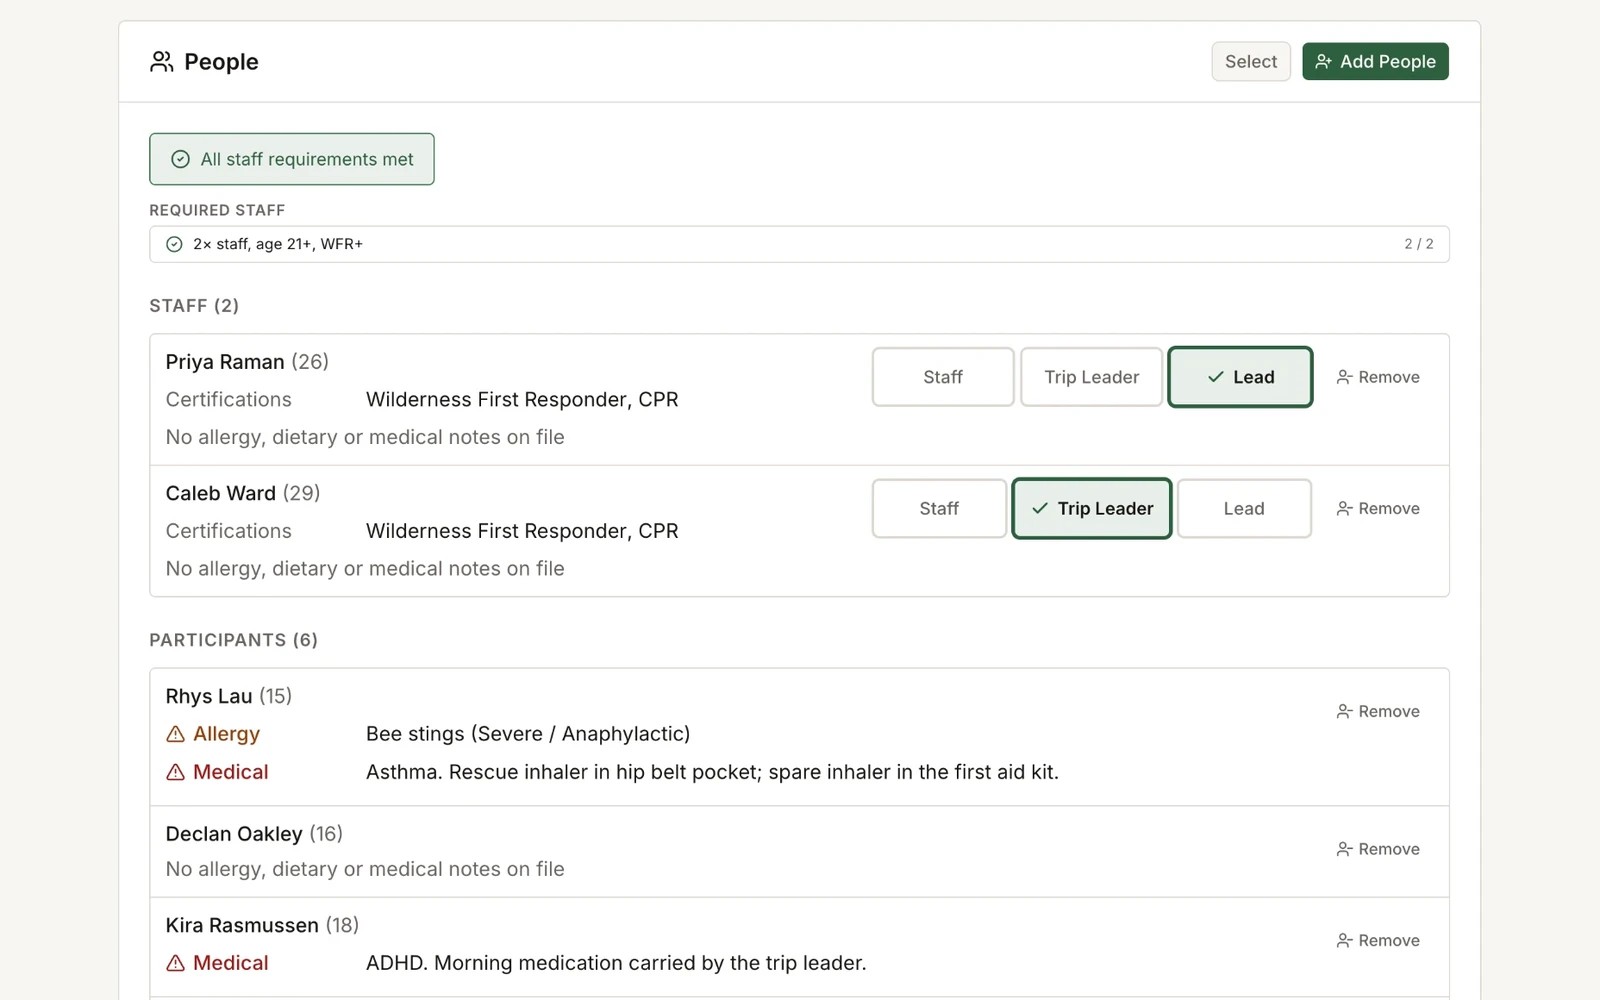1600x1000 pixels.
Task: Click the Asthma rescue inhaler note
Action: point(712,772)
